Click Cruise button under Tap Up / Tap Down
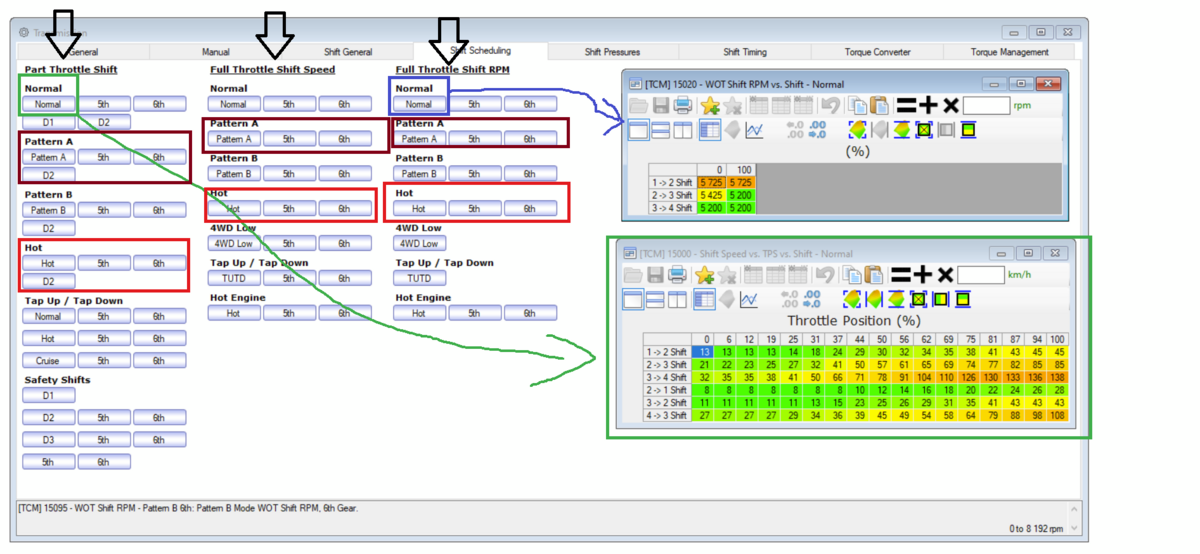1200x554 pixels. (x=48, y=361)
